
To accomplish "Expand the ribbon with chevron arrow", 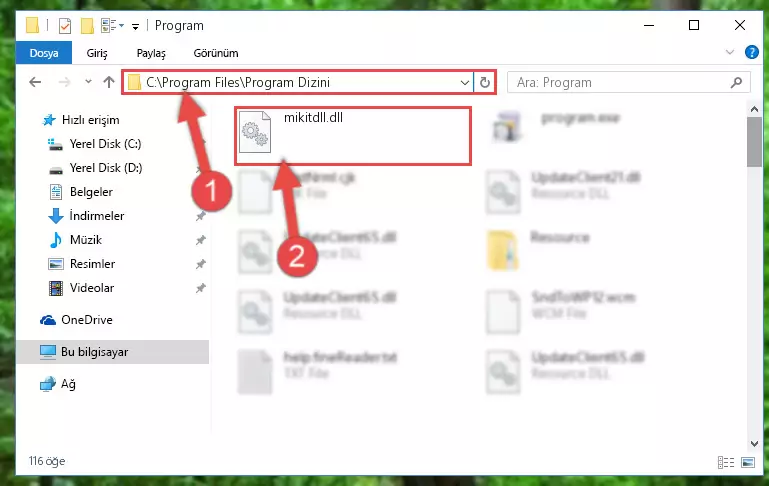I will pyautogui.click(x=730, y=52).
